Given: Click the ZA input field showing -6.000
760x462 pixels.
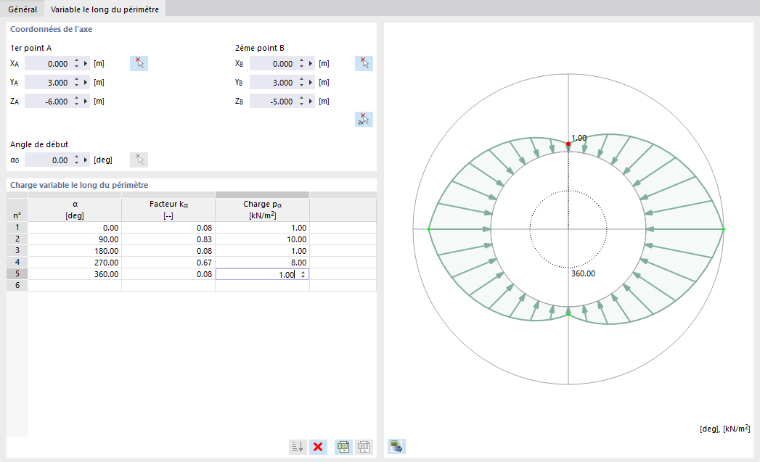Looking at the screenshot, I should pos(48,101).
